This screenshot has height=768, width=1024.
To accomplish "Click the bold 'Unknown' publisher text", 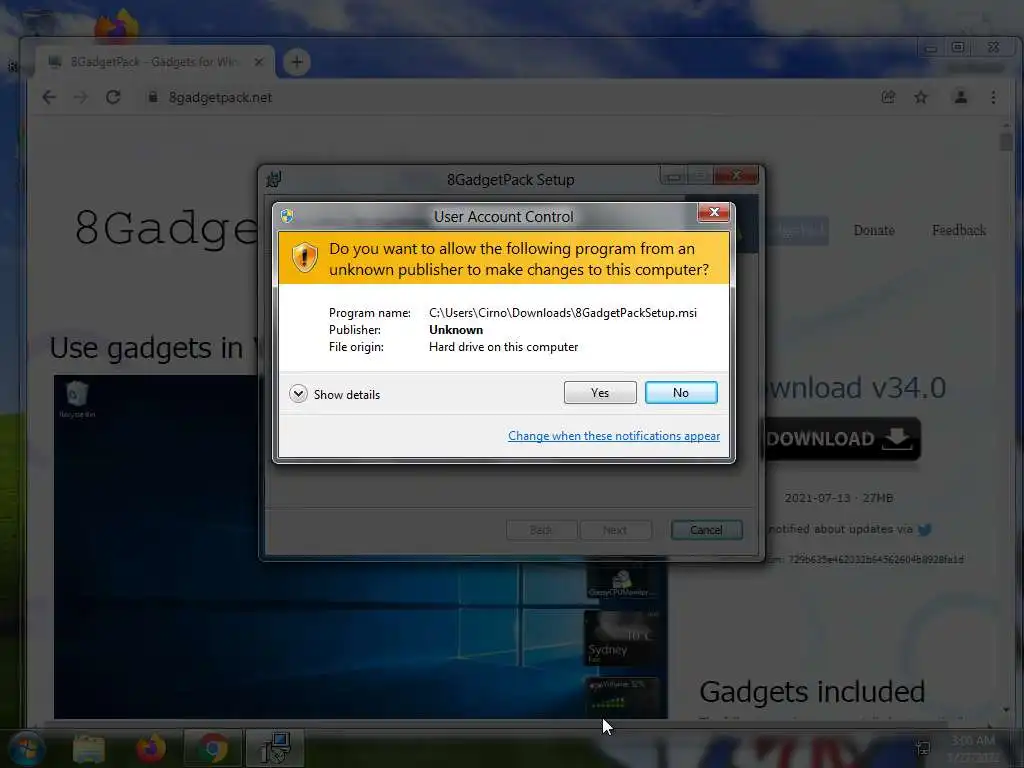I will pos(456,330).
